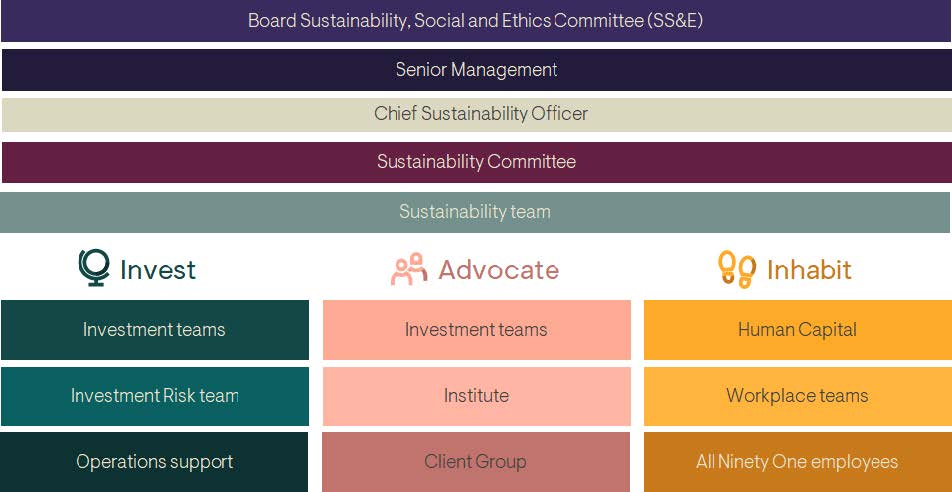Click the Workplace teams box
Image resolution: width=952 pixels, height=492 pixels.
click(797, 396)
